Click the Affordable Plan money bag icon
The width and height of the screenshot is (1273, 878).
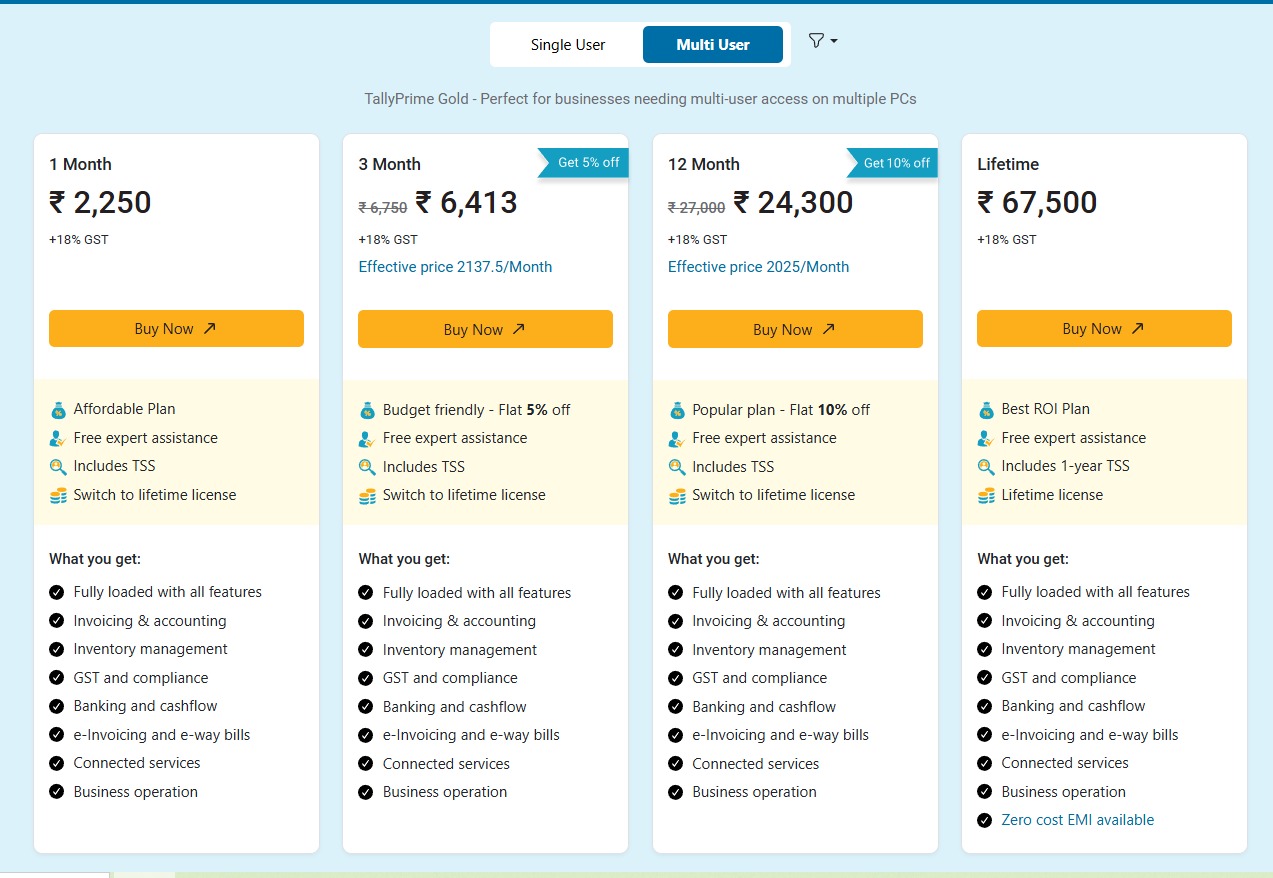(x=58, y=410)
